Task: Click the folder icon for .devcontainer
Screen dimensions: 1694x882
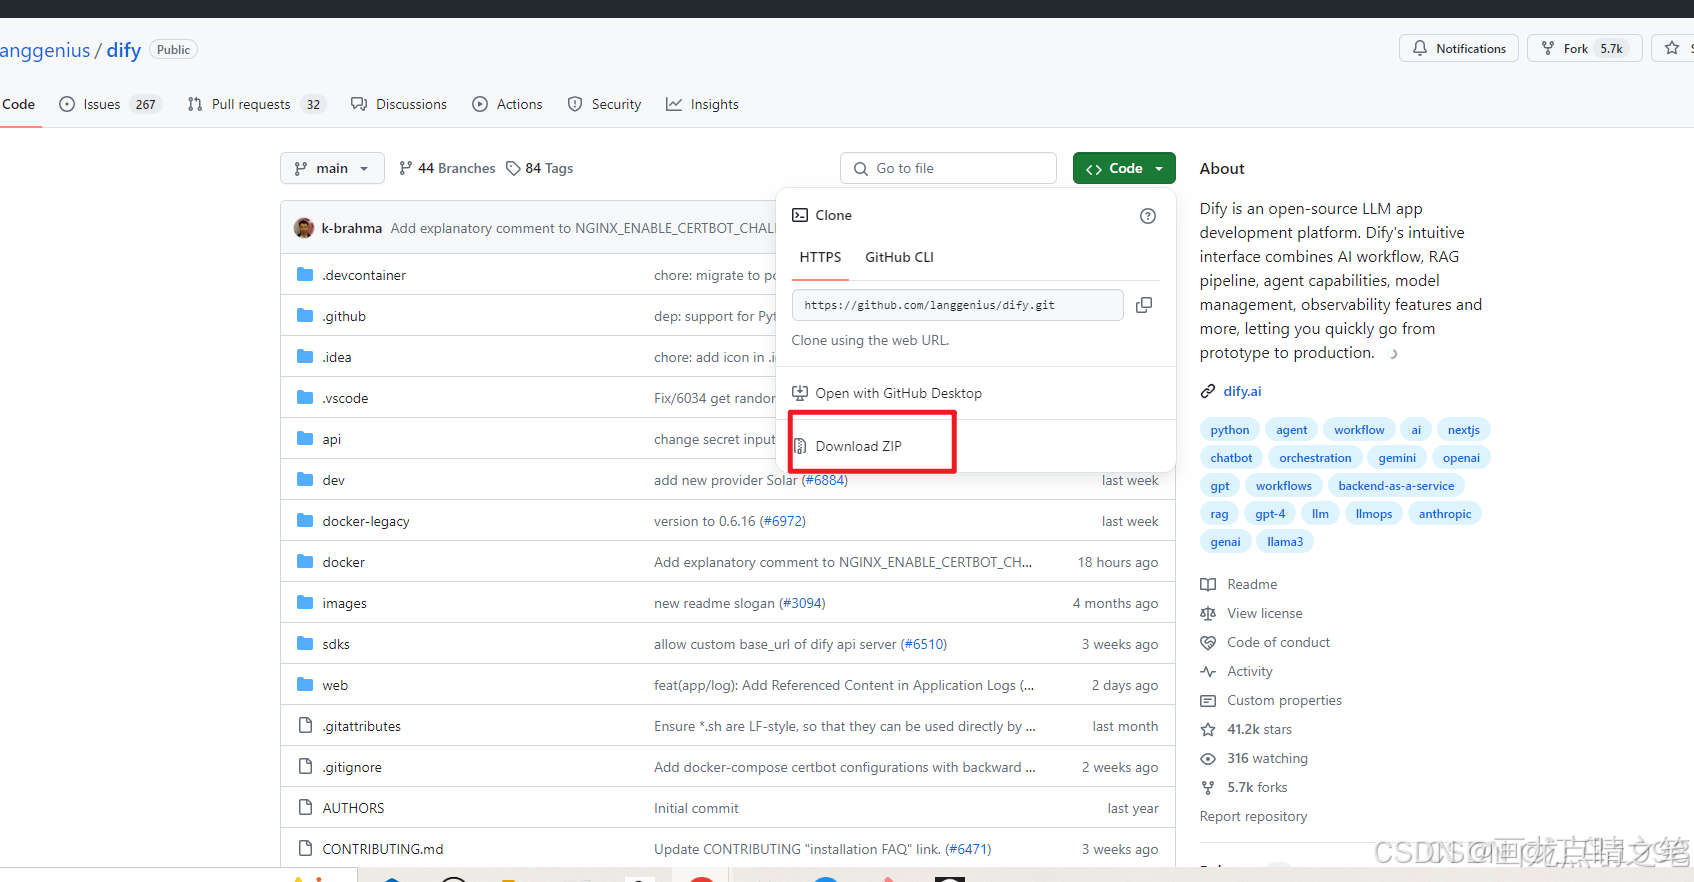Action: pos(305,275)
